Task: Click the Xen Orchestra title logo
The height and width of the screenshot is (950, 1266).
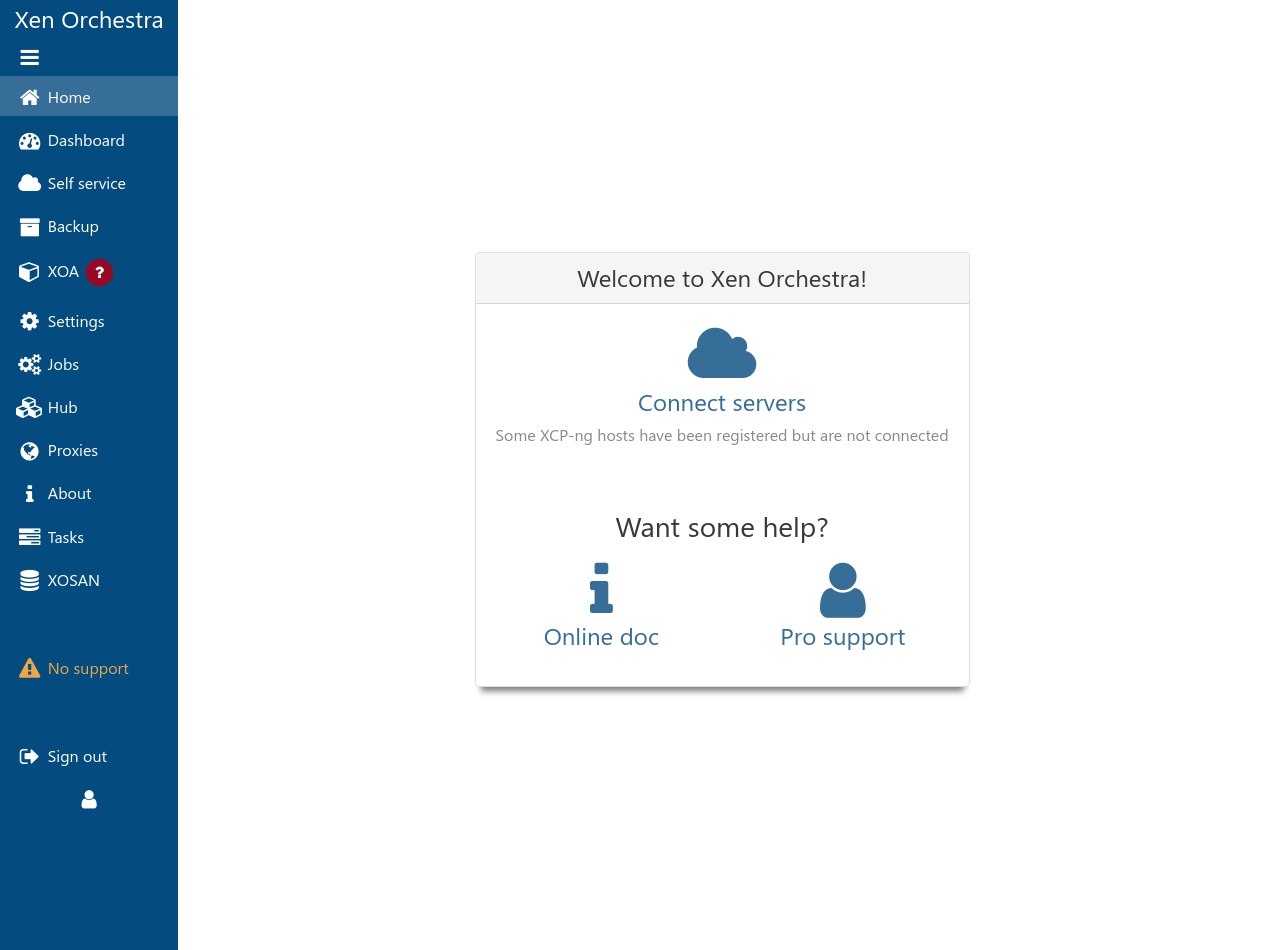Action: click(89, 20)
